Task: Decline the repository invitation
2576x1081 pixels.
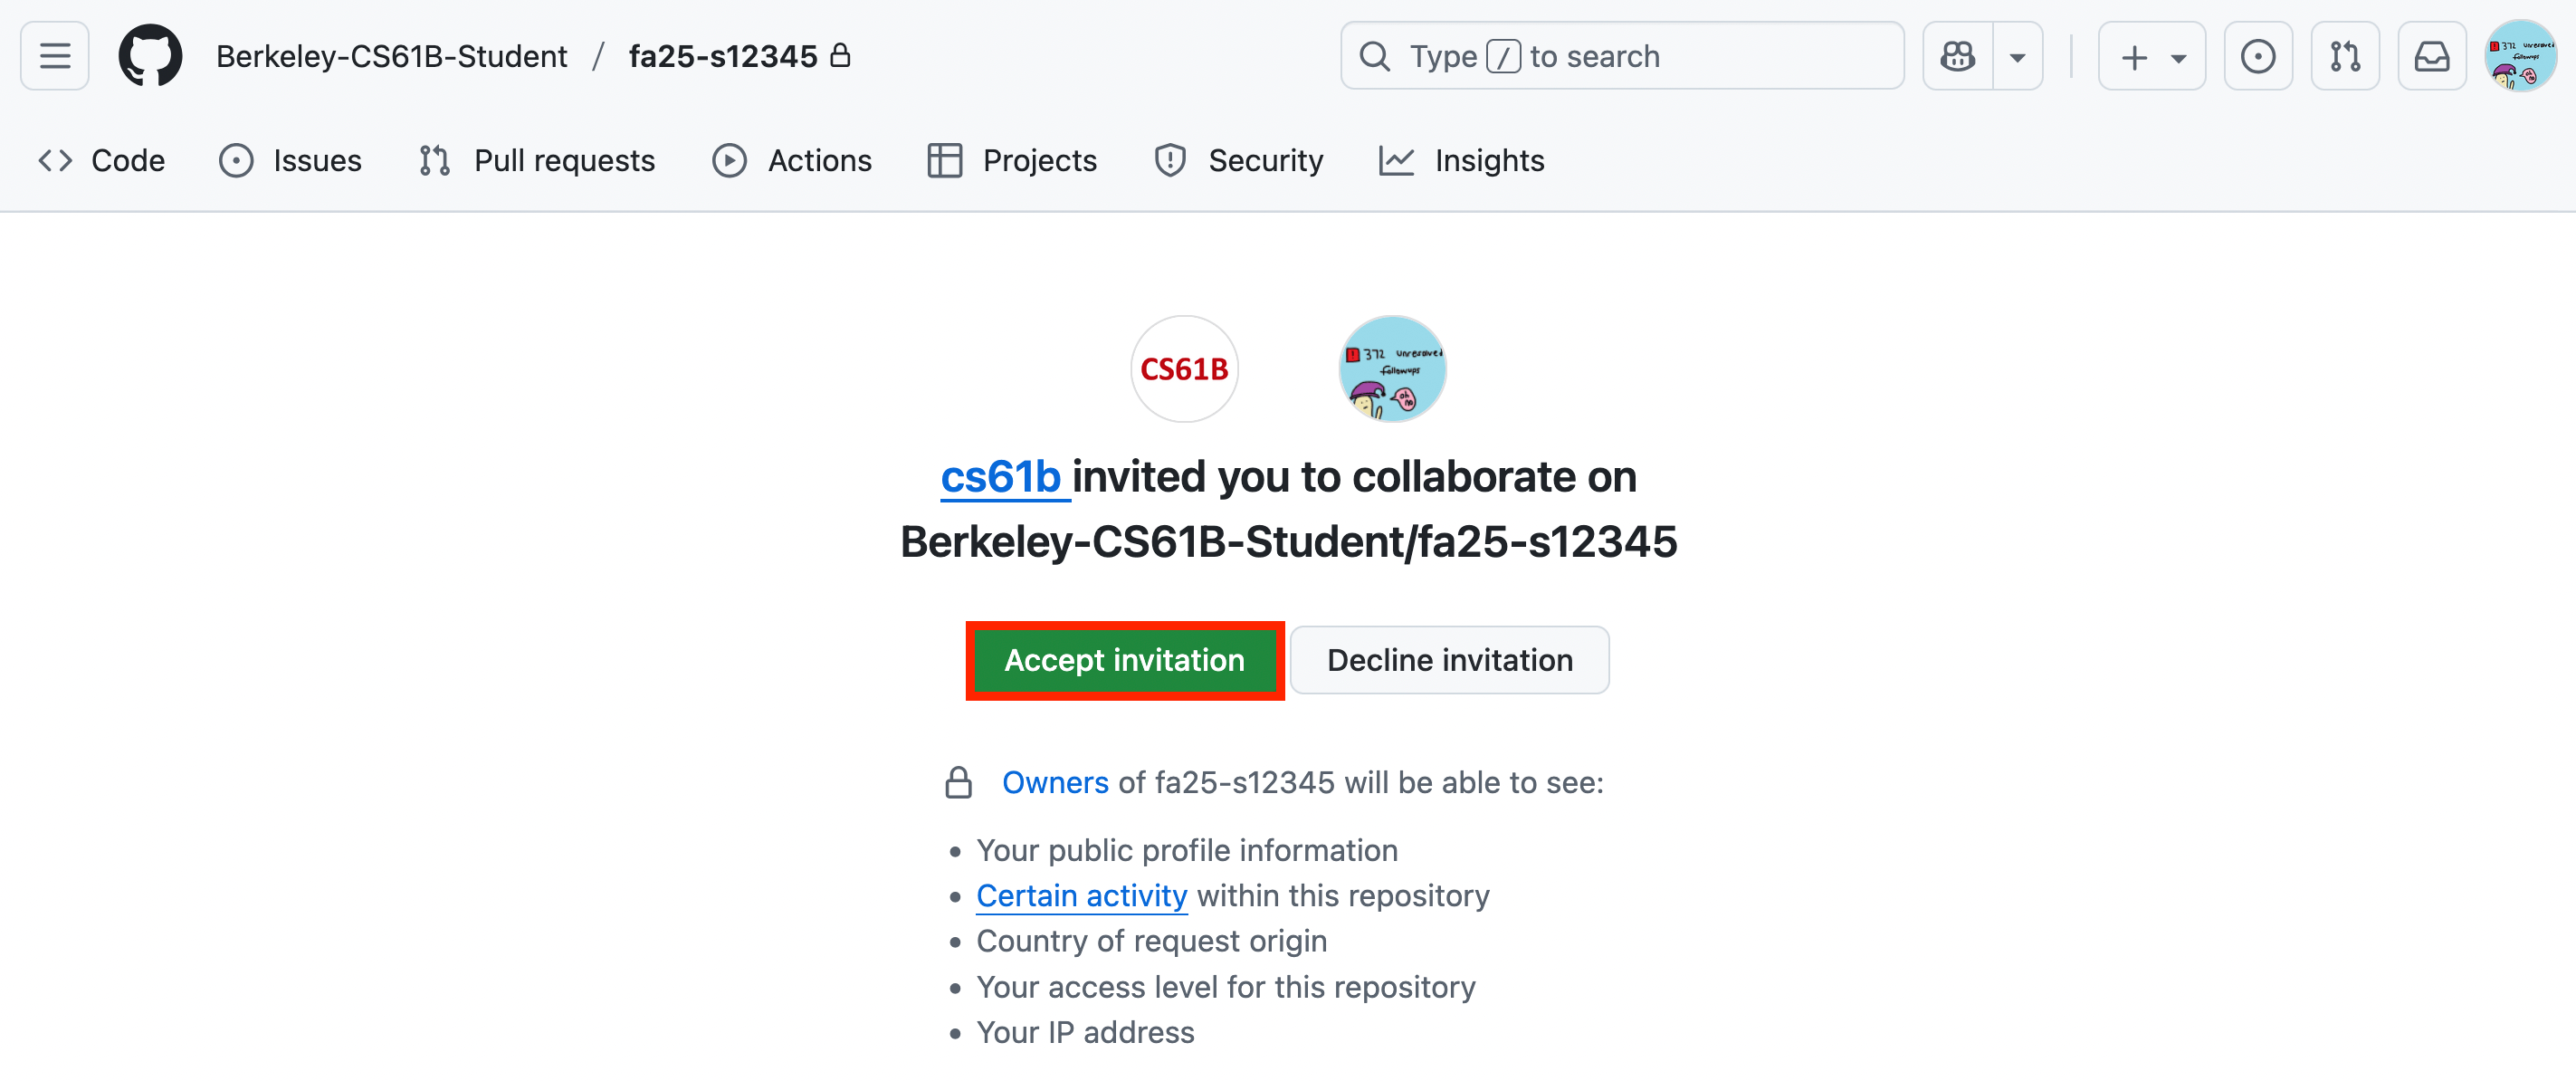Action: (1449, 660)
